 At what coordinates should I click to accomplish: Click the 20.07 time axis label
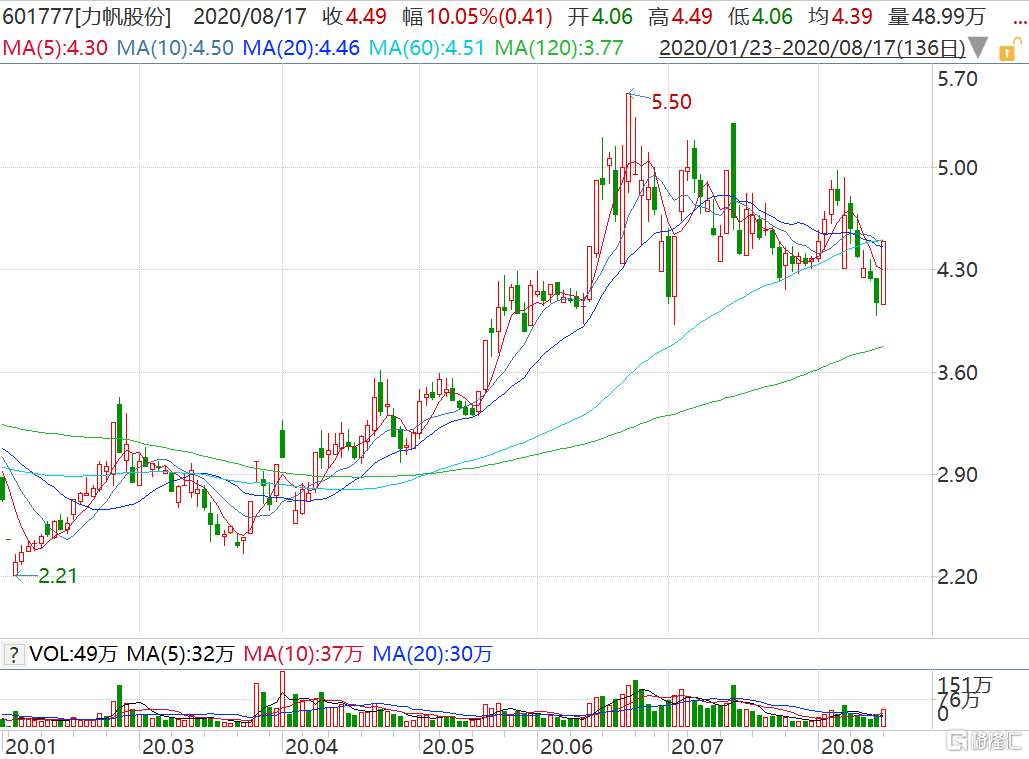[697, 747]
